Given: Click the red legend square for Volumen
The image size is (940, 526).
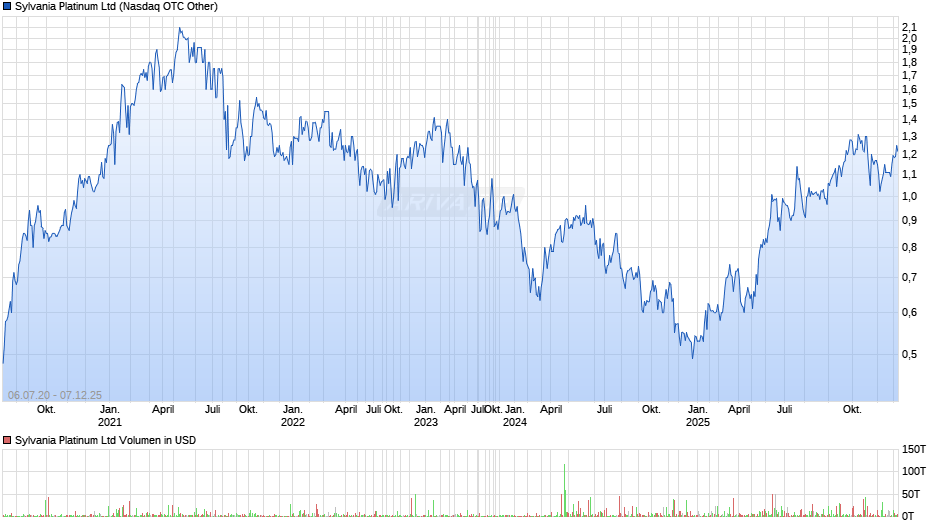Looking at the screenshot, I should (7, 440).
